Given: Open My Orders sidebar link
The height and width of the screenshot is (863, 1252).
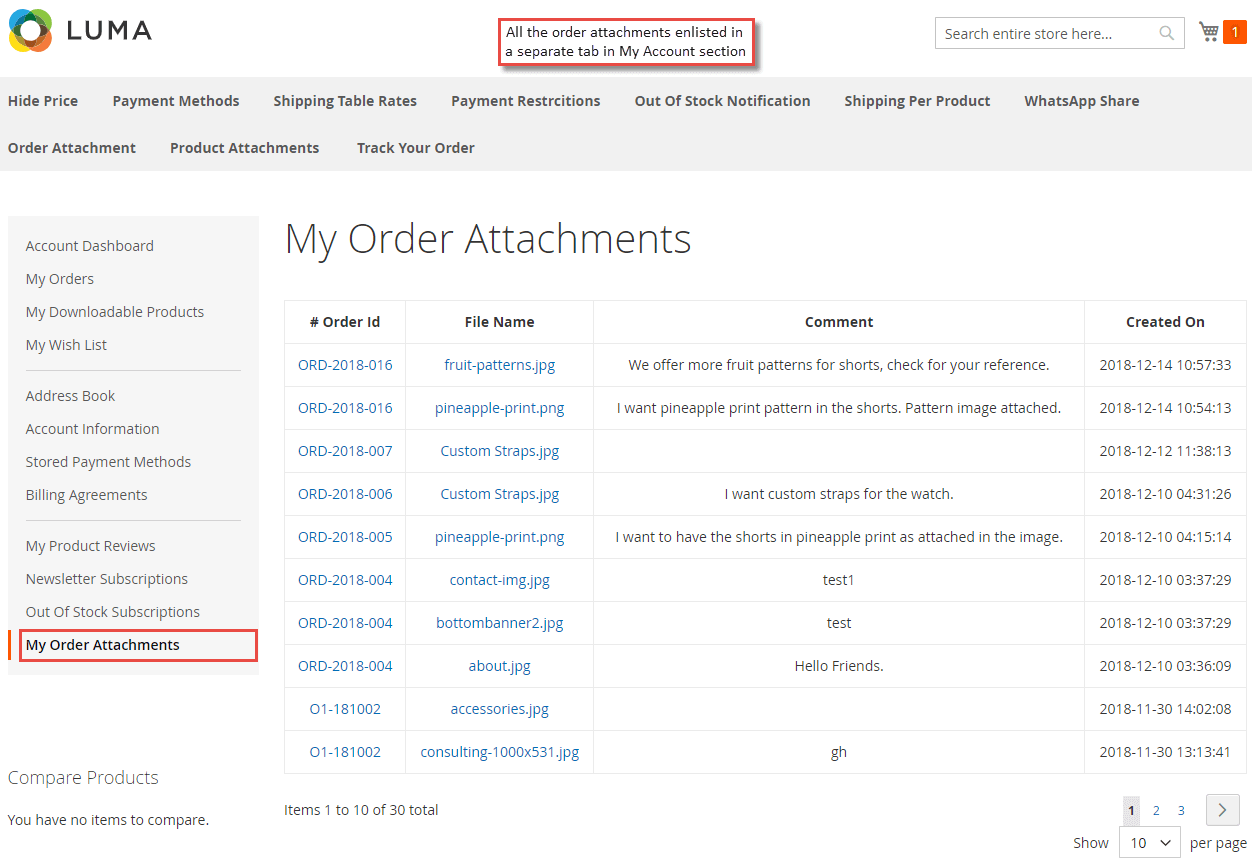Looking at the screenshot, I should (60, 279).
